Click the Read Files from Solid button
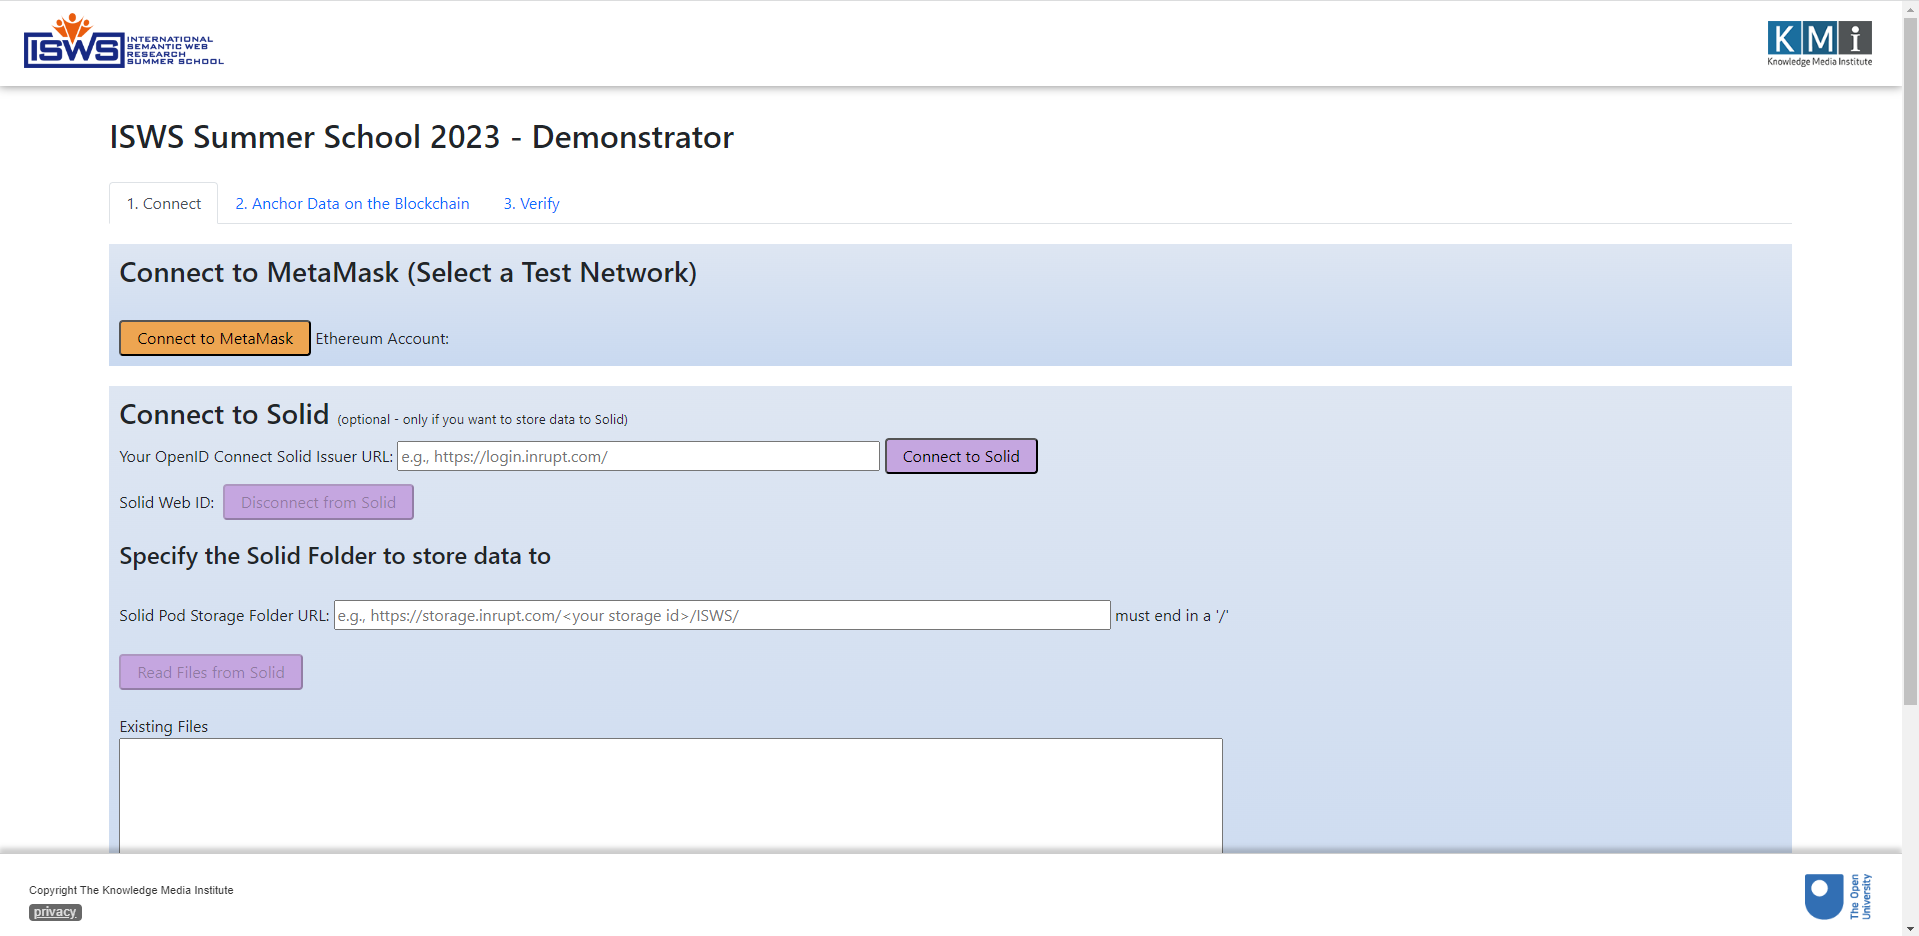Viewport: 1919px width, 936px height. point(211,672)
